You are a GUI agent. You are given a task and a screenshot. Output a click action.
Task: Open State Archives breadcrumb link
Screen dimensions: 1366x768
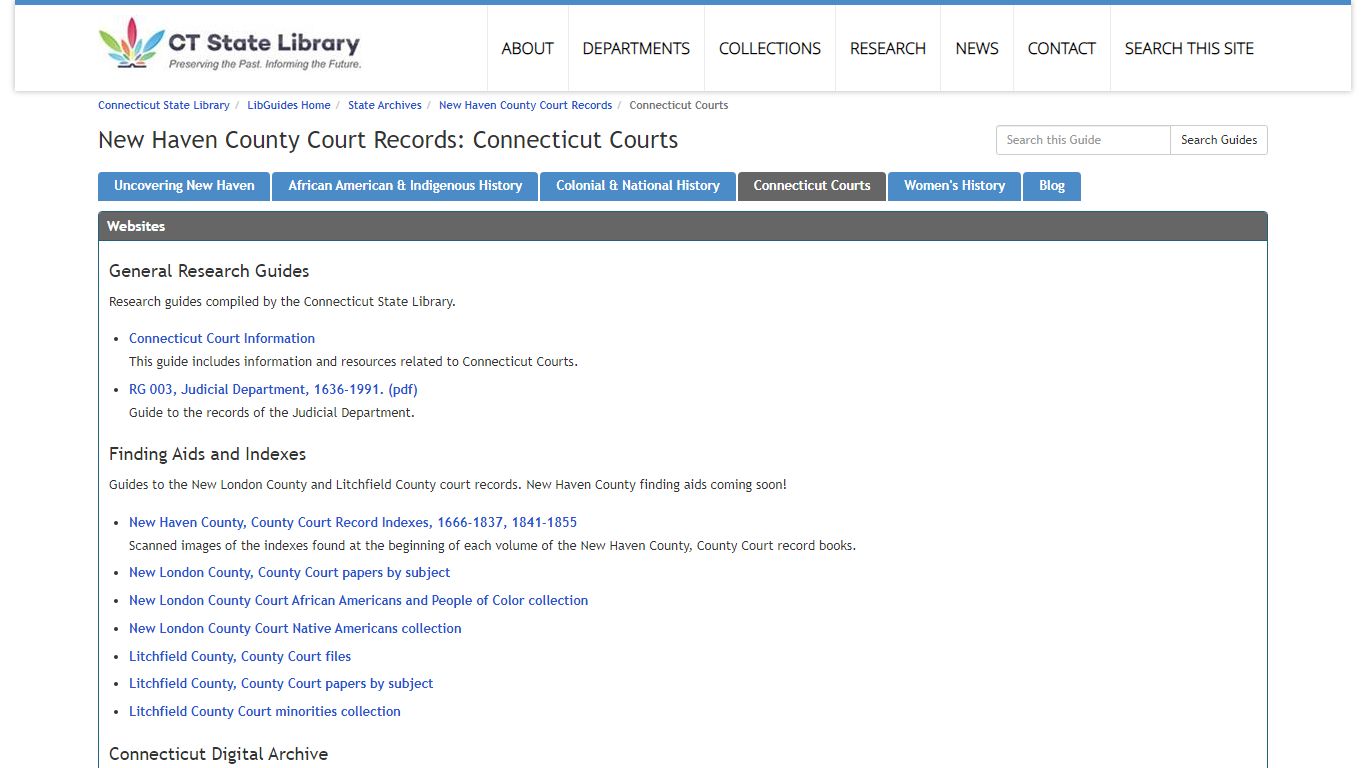[385, 105]
